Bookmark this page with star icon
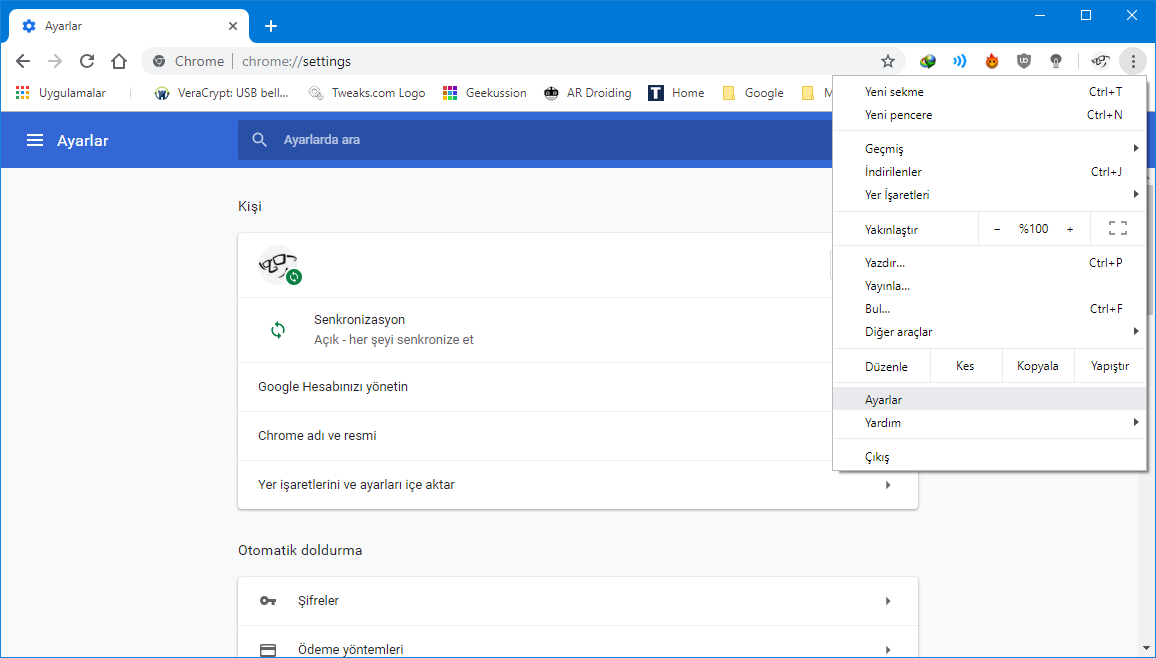Screen dimensions: 1156x658 [888, 61]
